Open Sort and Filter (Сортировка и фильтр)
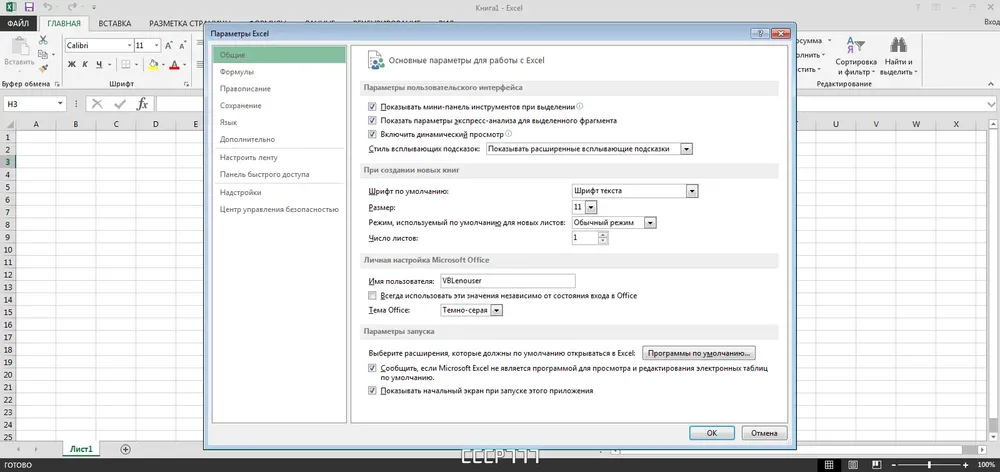 856,56
